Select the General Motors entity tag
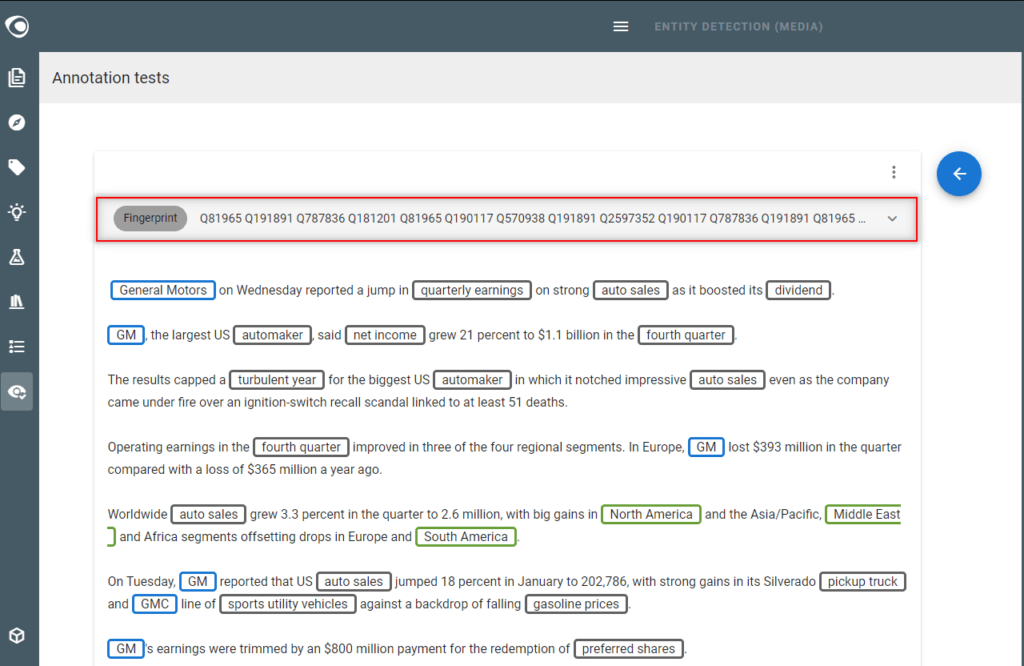The width and height of the screenshot is (1024, 666). (163, 290)
